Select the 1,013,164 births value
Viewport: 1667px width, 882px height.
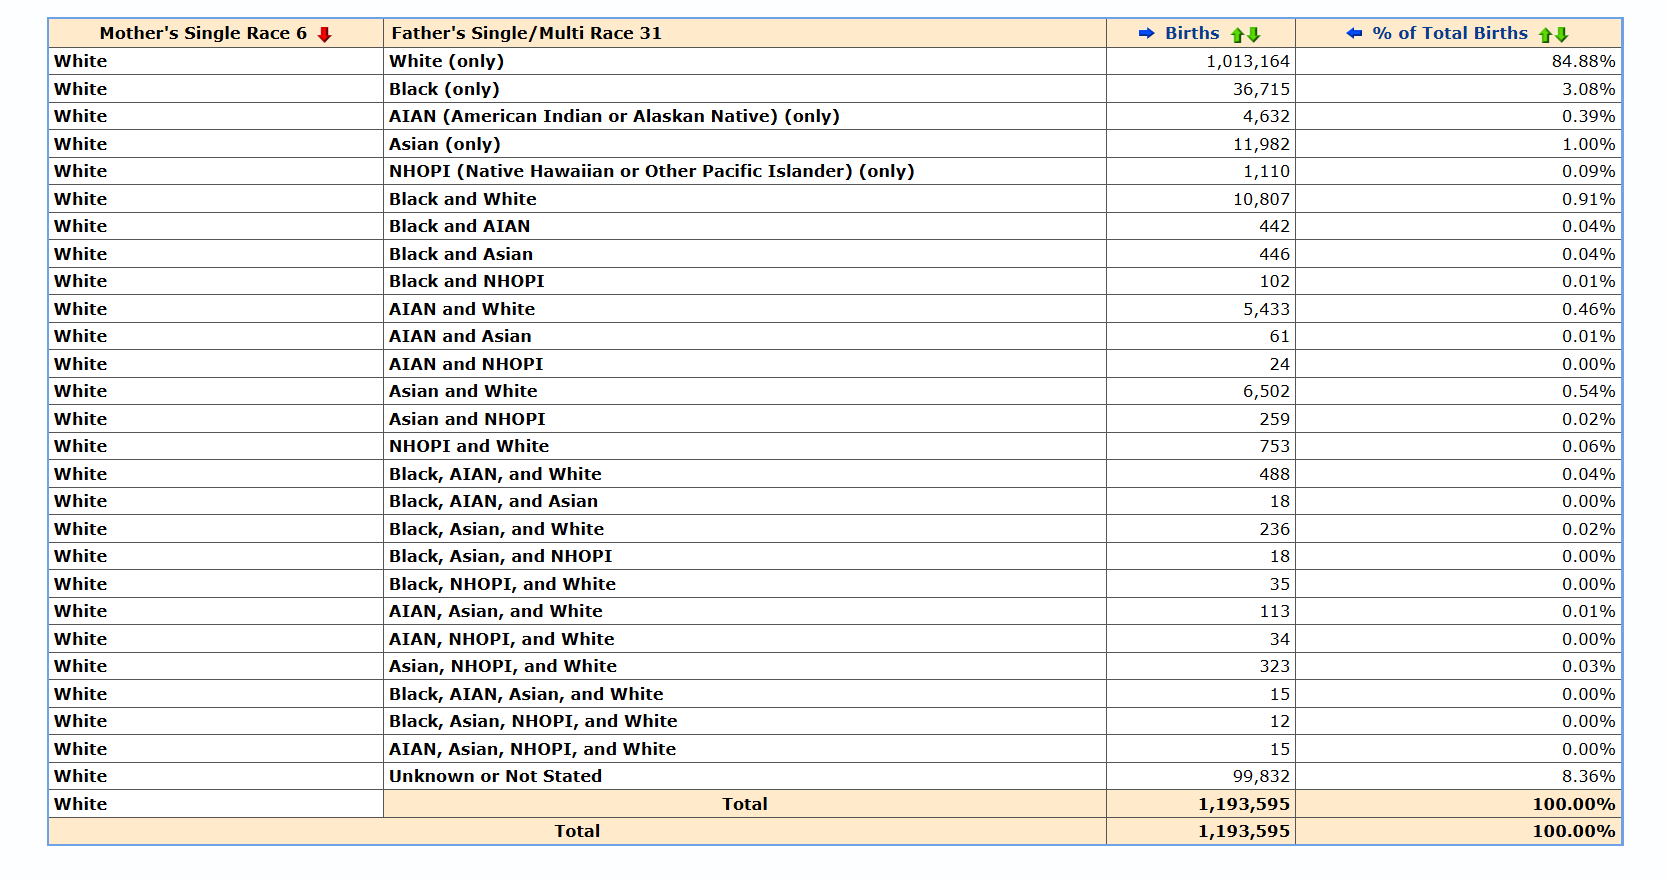coord(1247,61)
